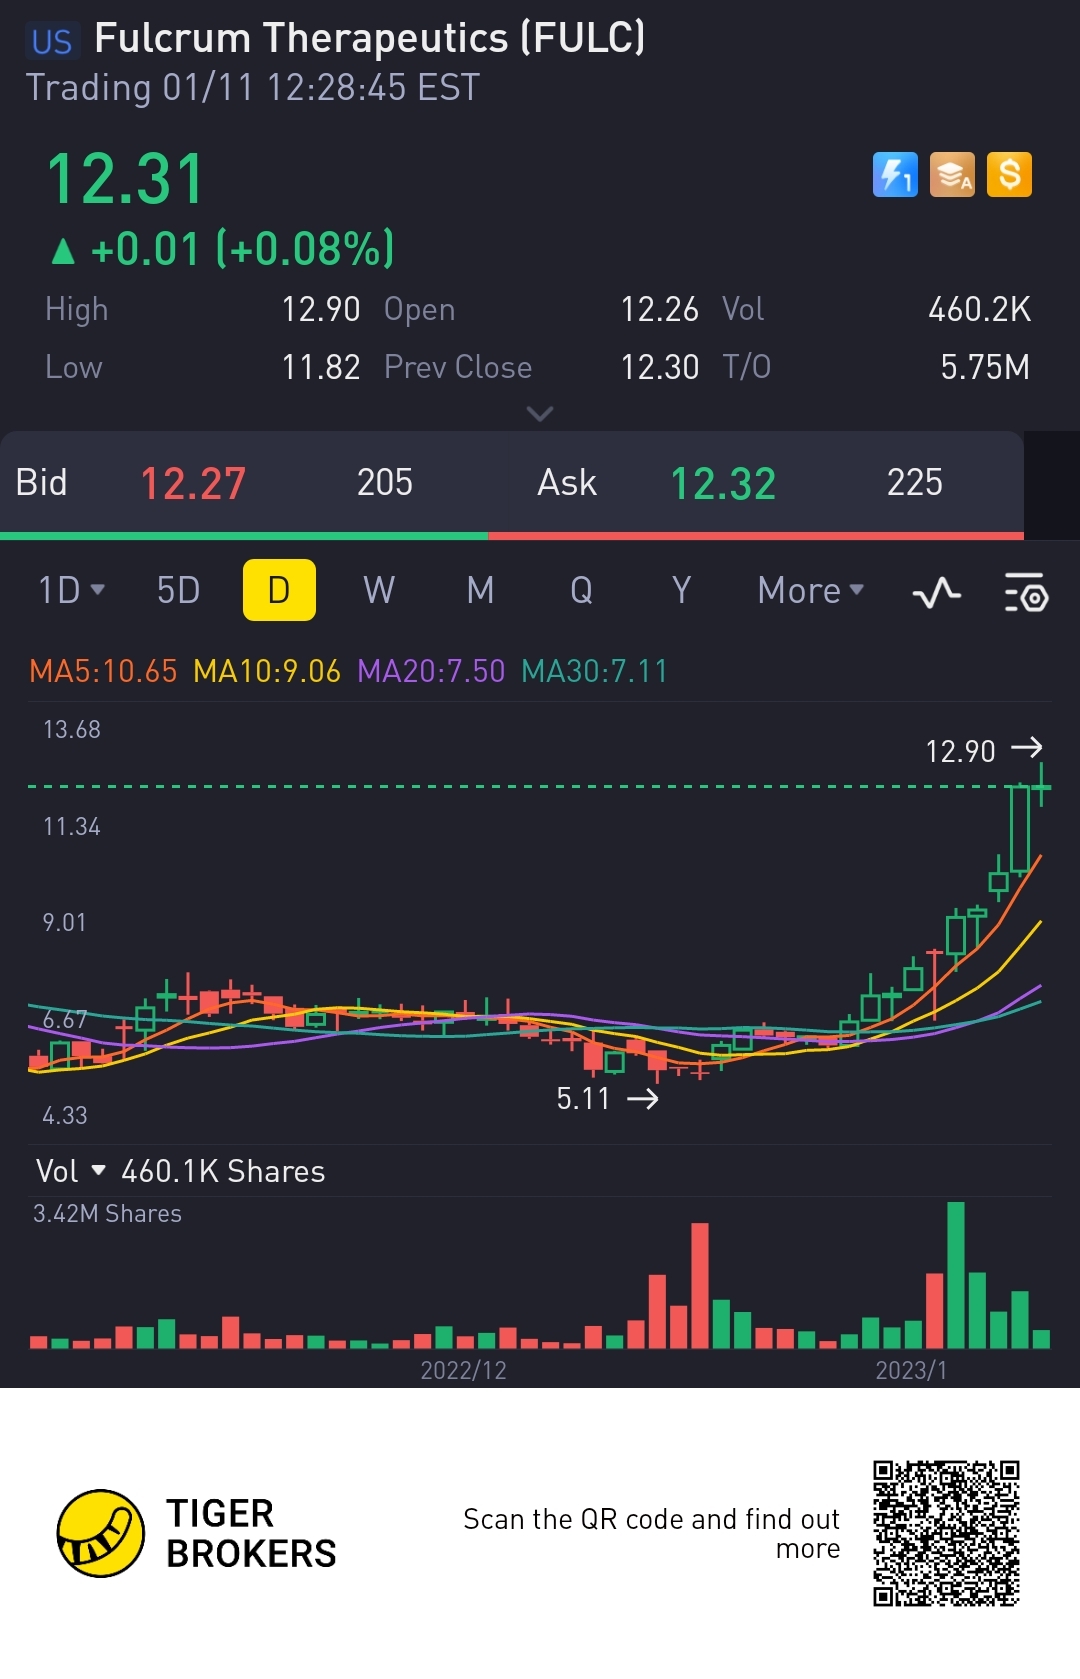Tap the ask size 225

pos(915,483)
